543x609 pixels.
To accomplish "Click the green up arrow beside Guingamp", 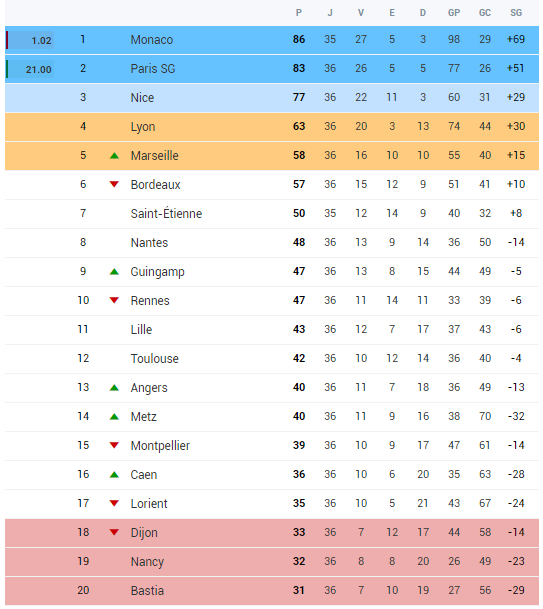I will click(x=114, y=272).
